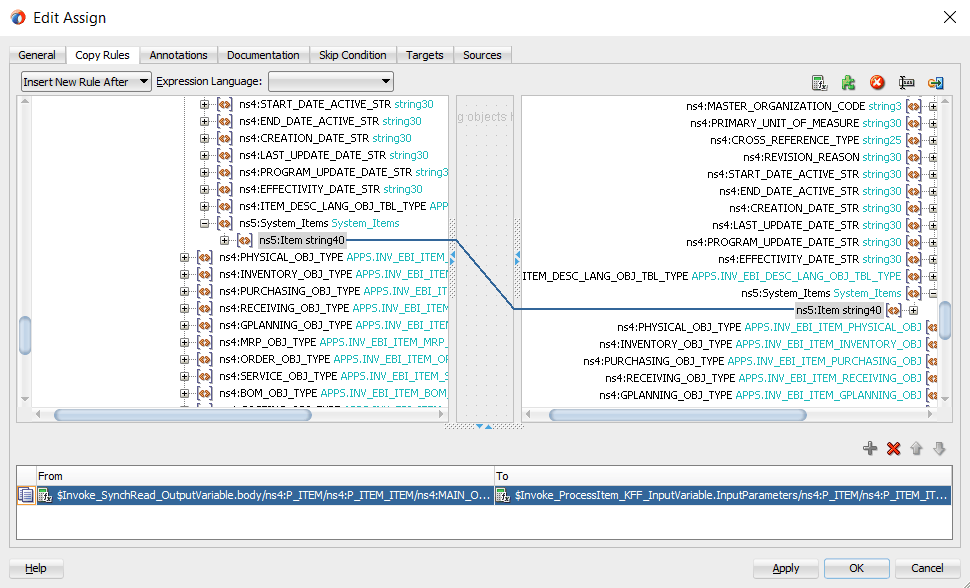This screenshot has width=970, height=588.
Task: Open the Insert New Rule After dropdown
Action: pos(86,82)
